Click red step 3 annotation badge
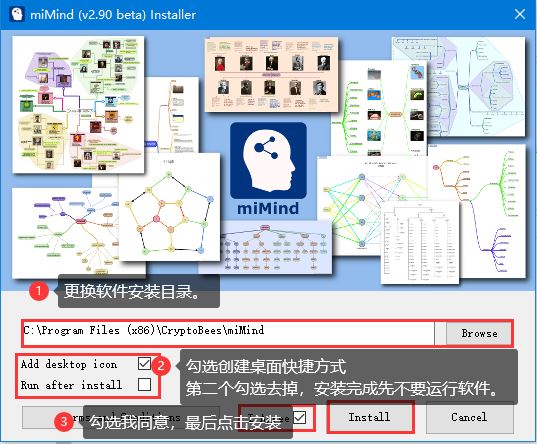 click(64, 421)
